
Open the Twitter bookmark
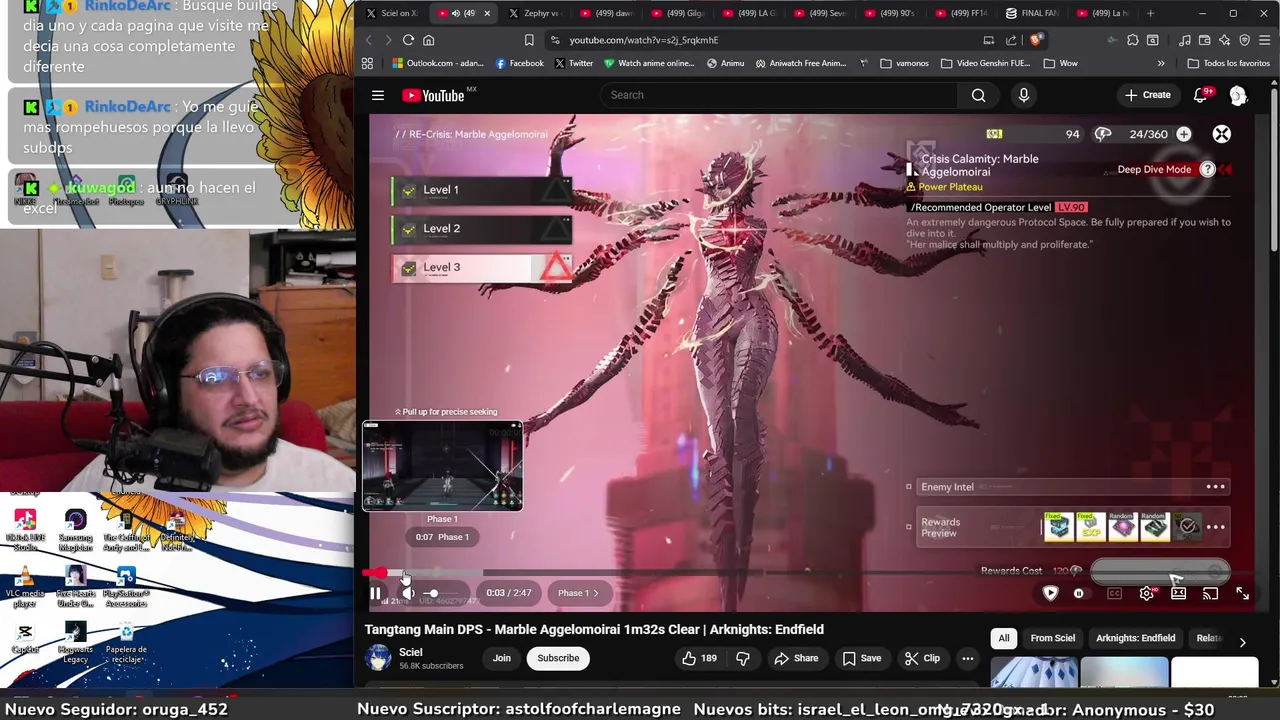pyautogui.click(x=574, y=63)
